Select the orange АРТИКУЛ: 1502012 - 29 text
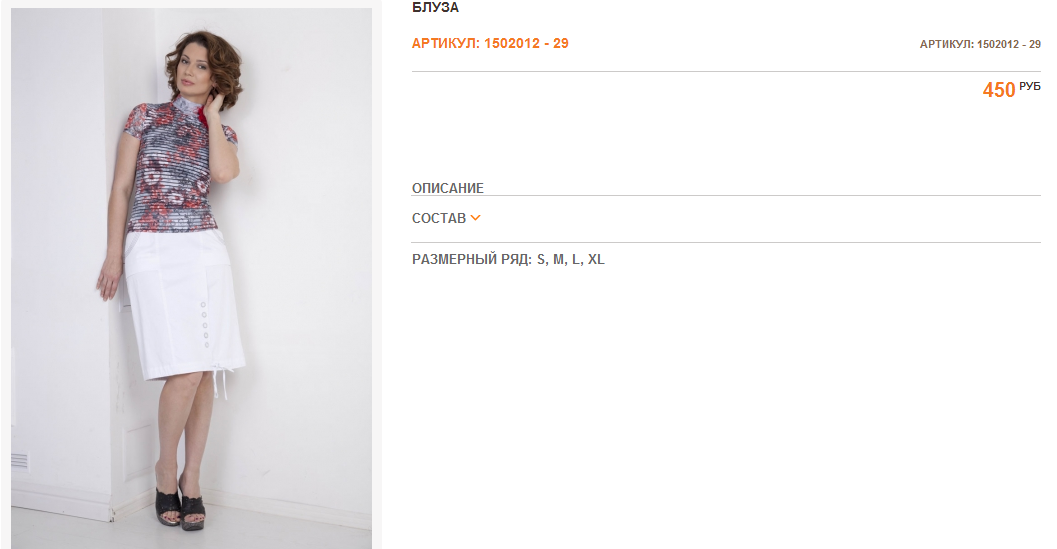The width and height of the screenshot is (1057, 549). [490, 43]
